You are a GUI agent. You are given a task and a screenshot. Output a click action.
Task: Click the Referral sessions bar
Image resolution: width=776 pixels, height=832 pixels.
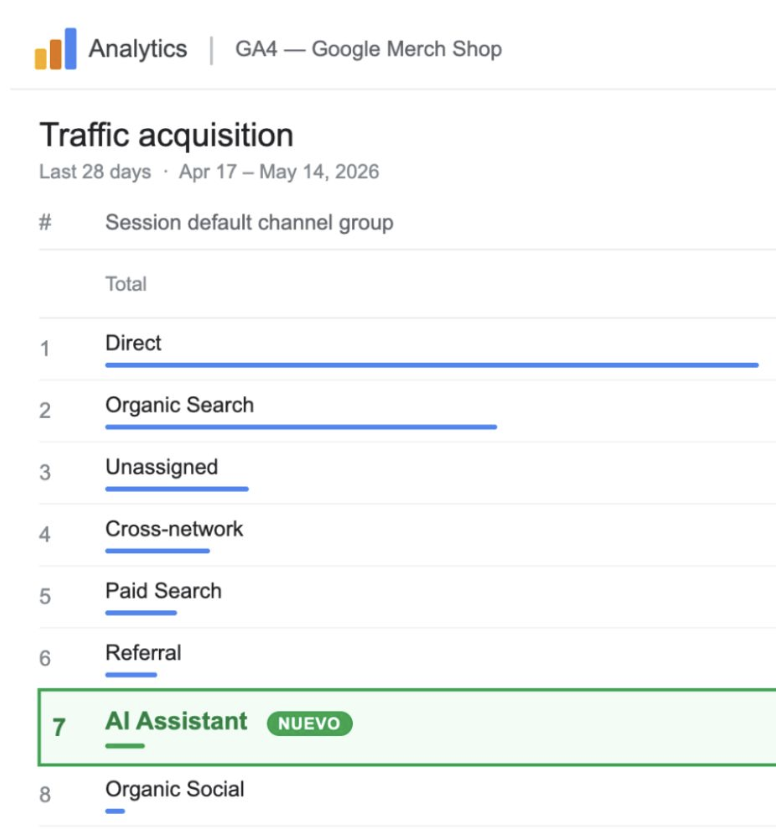(131, 675)
